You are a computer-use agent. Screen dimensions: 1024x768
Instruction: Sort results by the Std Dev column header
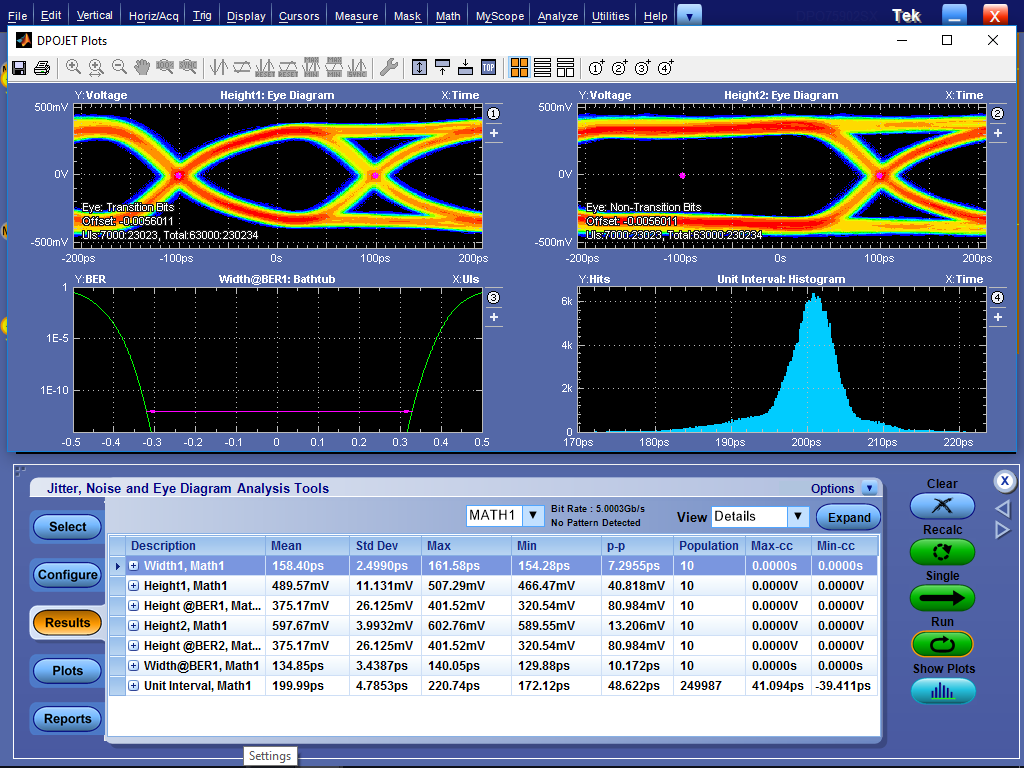coord(385,546)
